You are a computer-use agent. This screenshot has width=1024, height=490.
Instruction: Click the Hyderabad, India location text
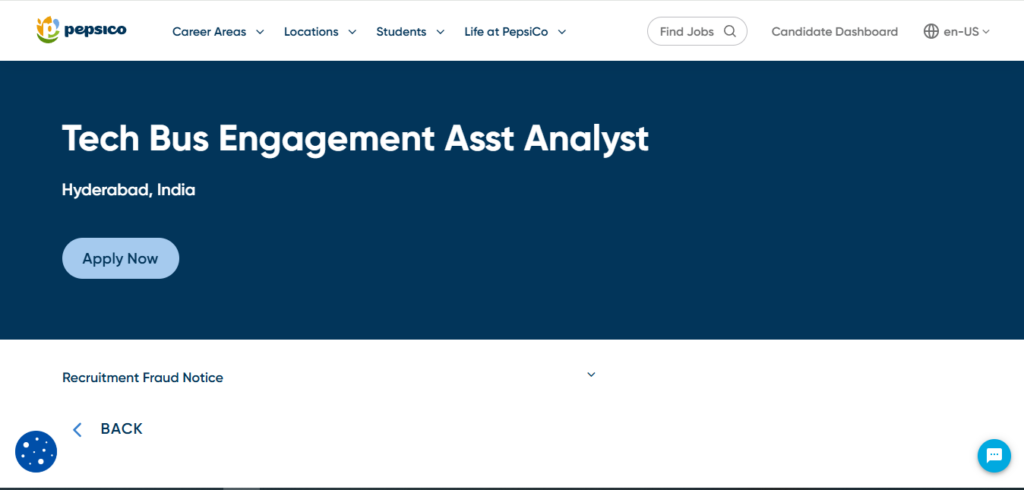[x=129, y=190]
